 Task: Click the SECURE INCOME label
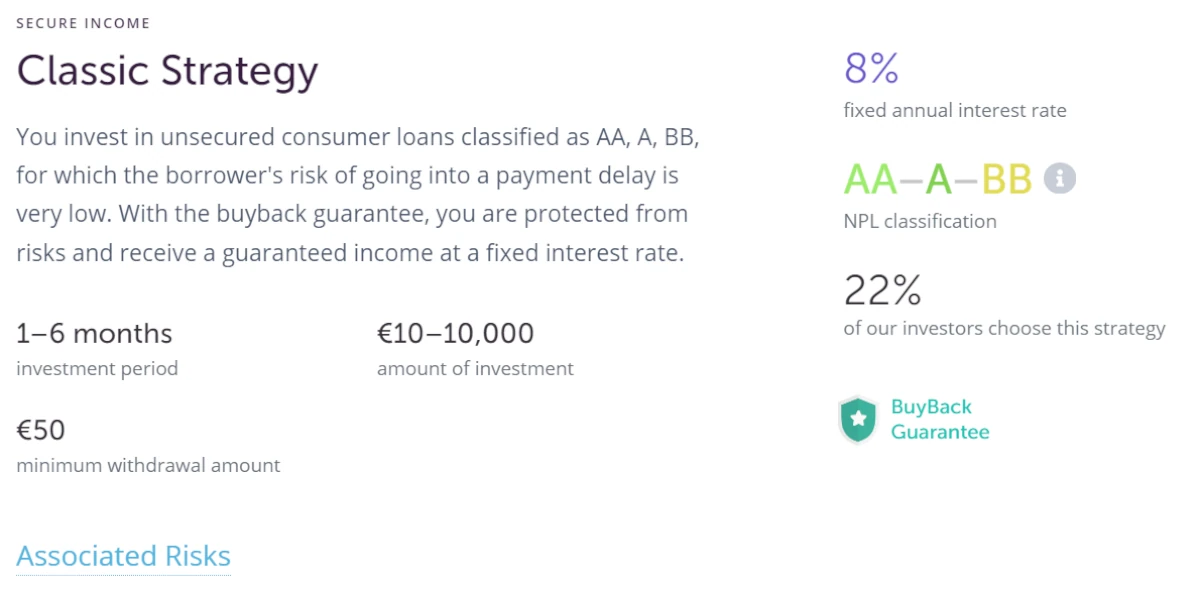[83, 22]
